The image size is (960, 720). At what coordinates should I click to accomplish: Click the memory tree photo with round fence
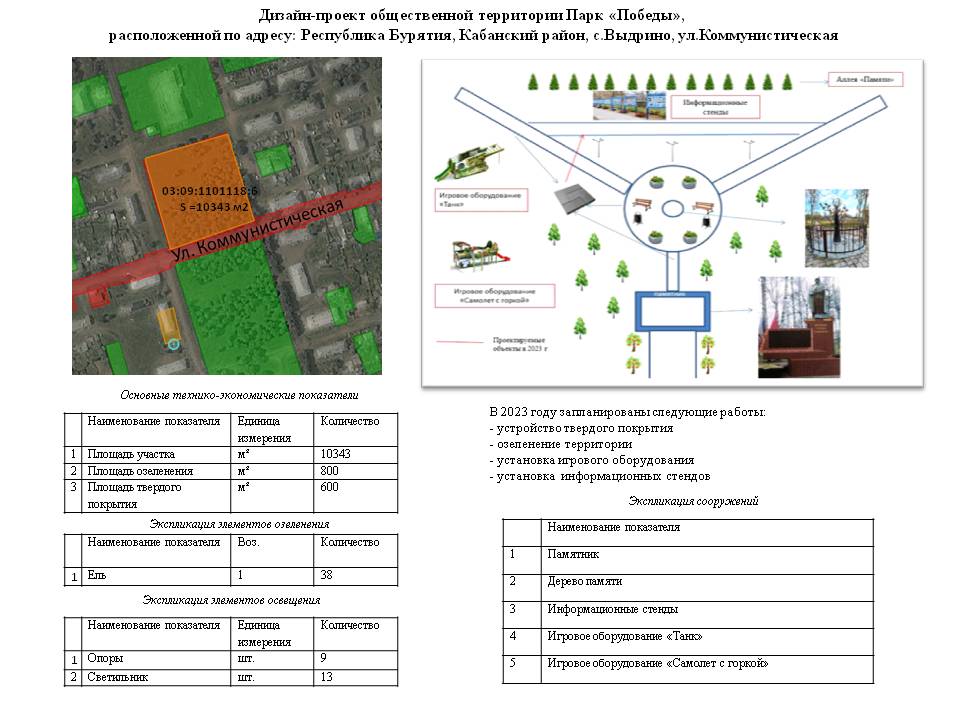(836, 228)
